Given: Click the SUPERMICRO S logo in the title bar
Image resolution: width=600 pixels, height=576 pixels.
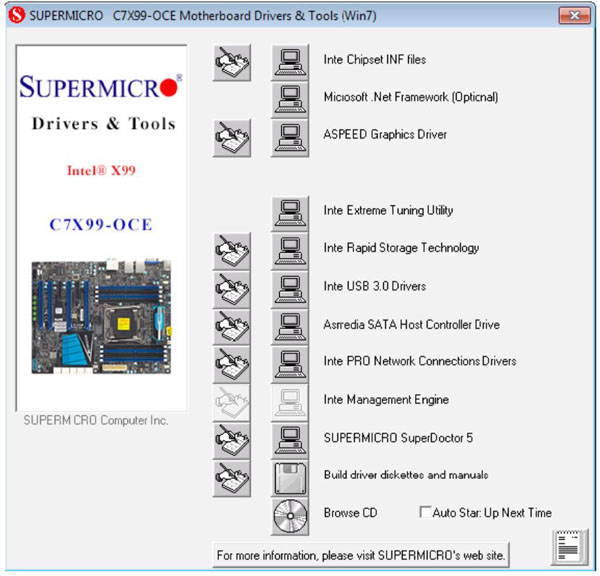Looking at the screenshot, I should click(17, 15).
